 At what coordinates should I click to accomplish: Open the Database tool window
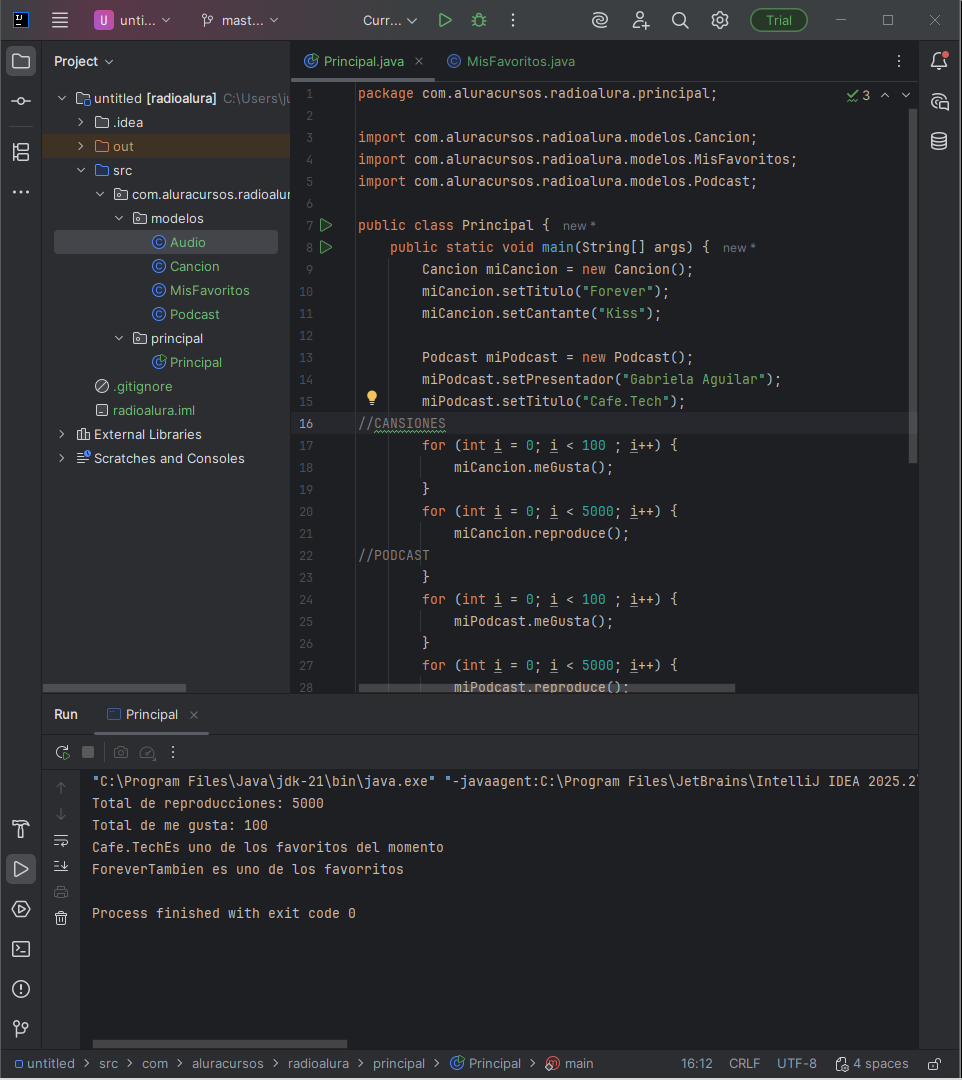tap(939, 141)
